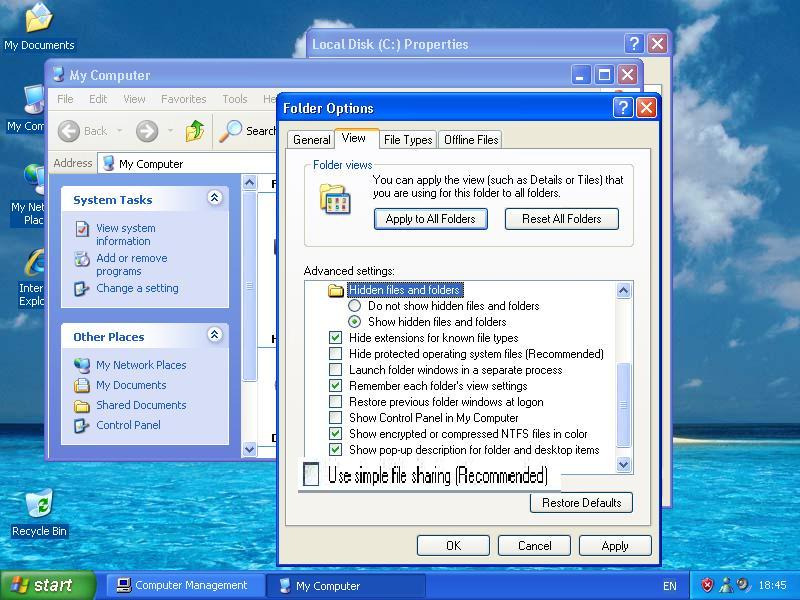This screenshot has height=600, width=800.
Task: Click the Search magnifier icon
Action: [231, 131]
